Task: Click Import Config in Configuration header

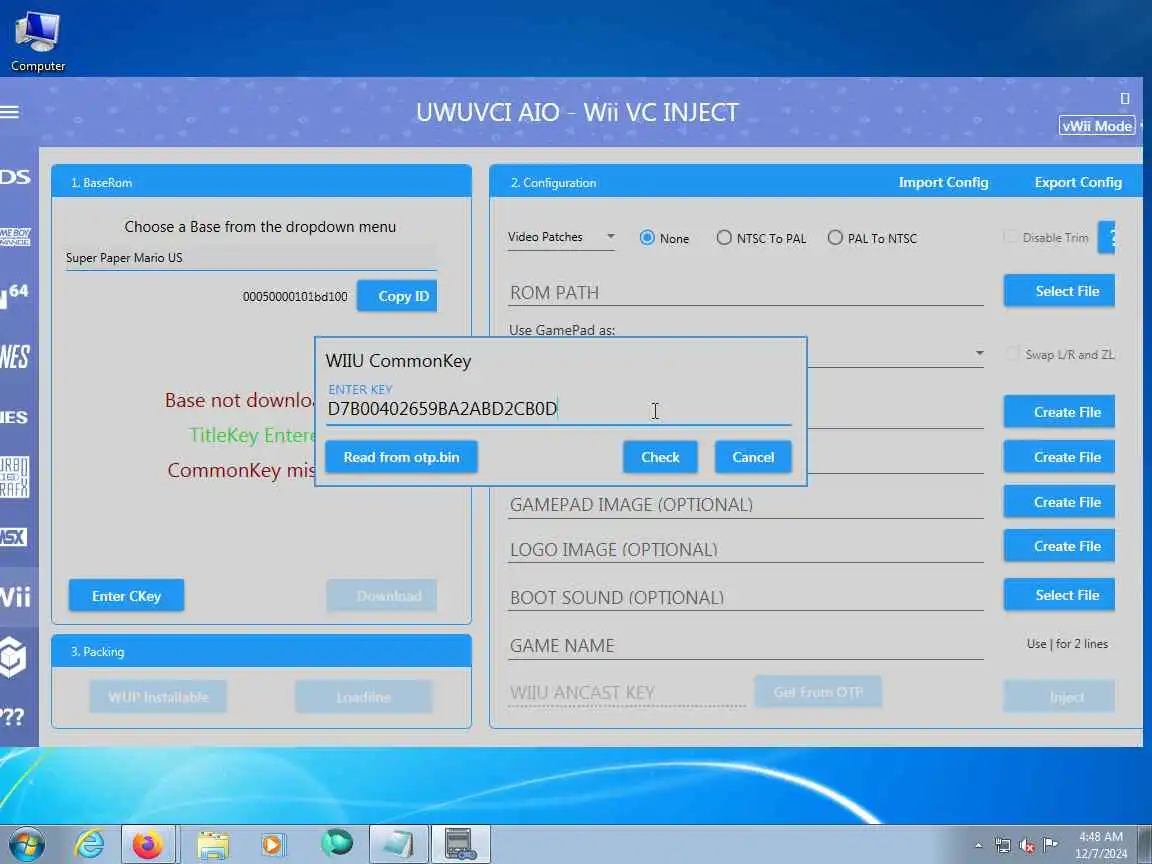Action: click(943, 182)
